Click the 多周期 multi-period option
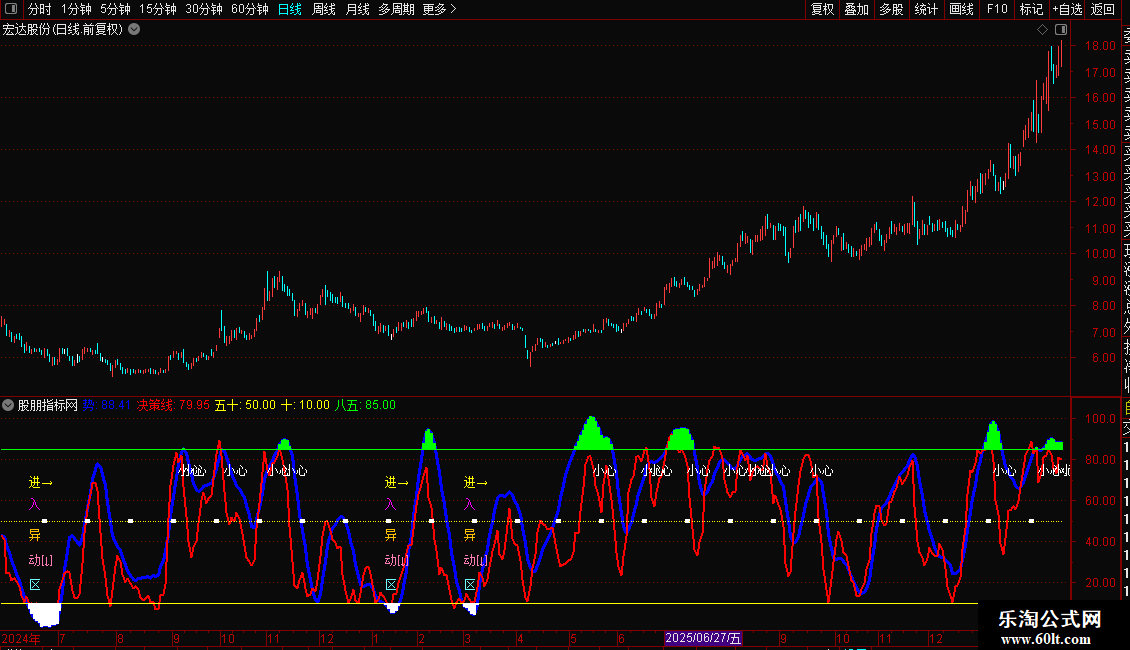The image size is (1130, 650). (396, 9)
